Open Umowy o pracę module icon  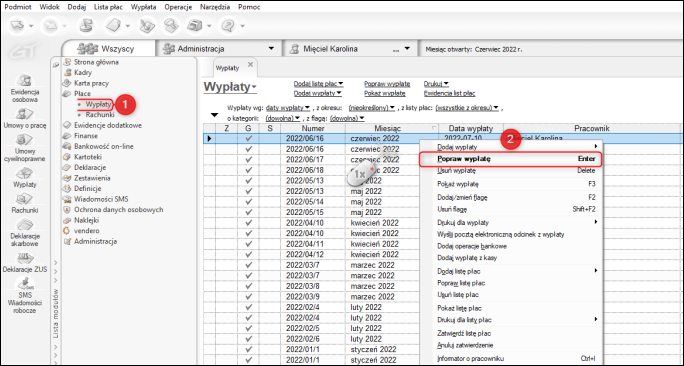click(x=25, y=114)
